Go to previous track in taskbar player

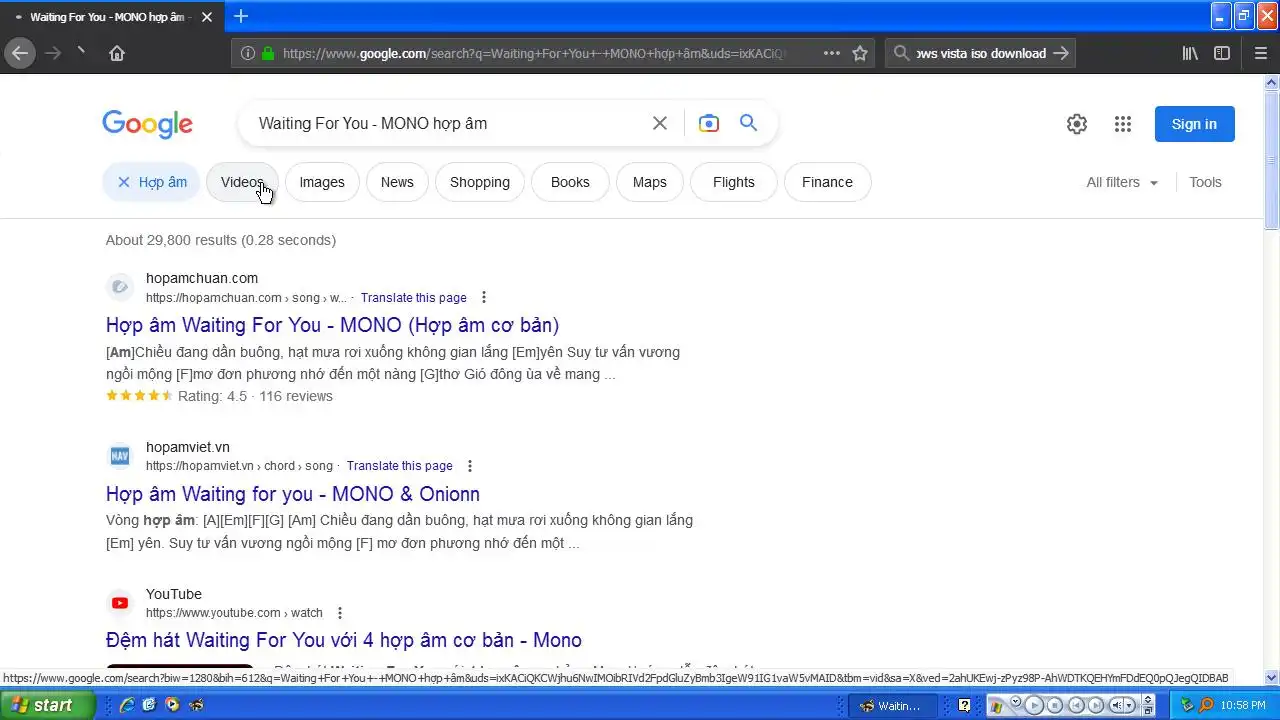(1076, 705)
